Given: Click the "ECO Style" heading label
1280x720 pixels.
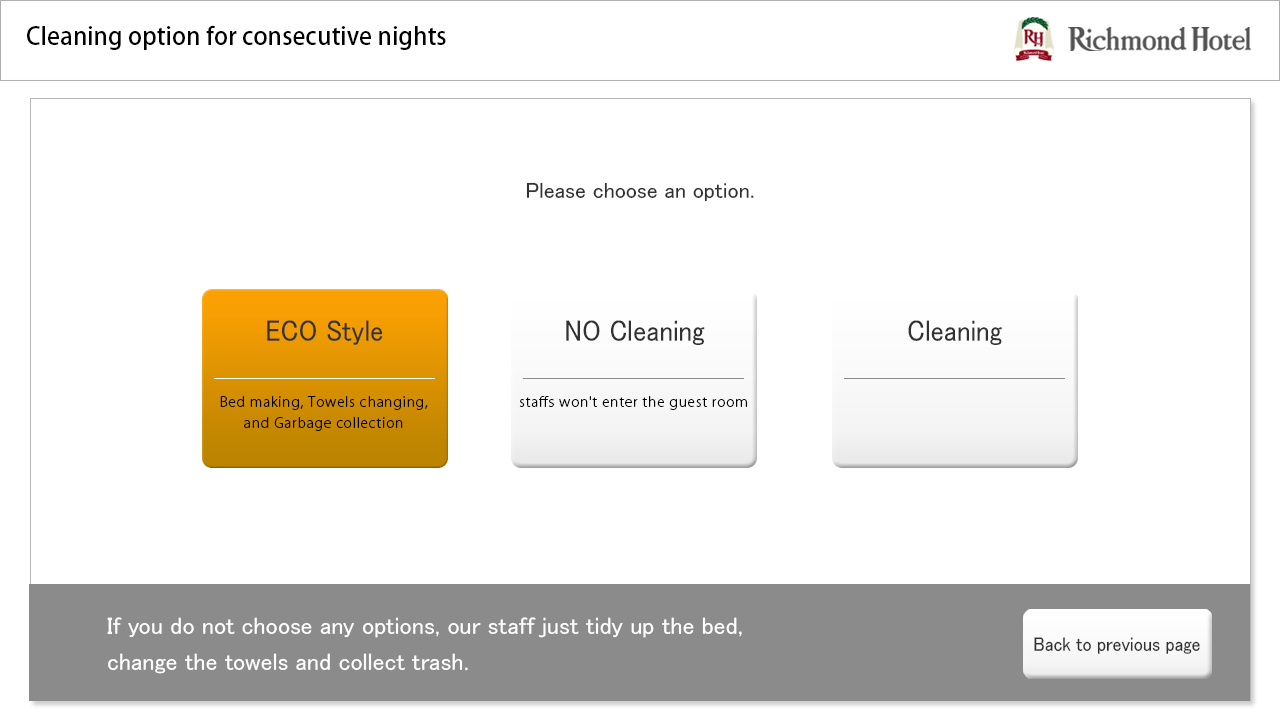Looking at the screenshot, I should tap(324, 332).
